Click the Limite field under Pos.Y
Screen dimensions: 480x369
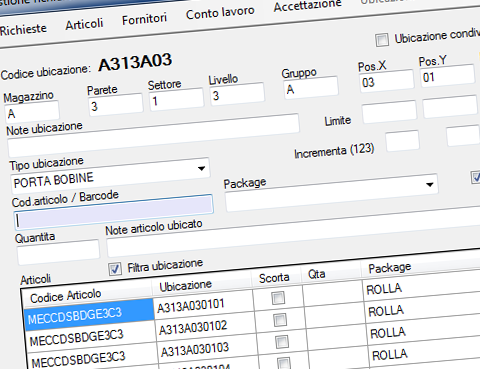tap(450, 106)
